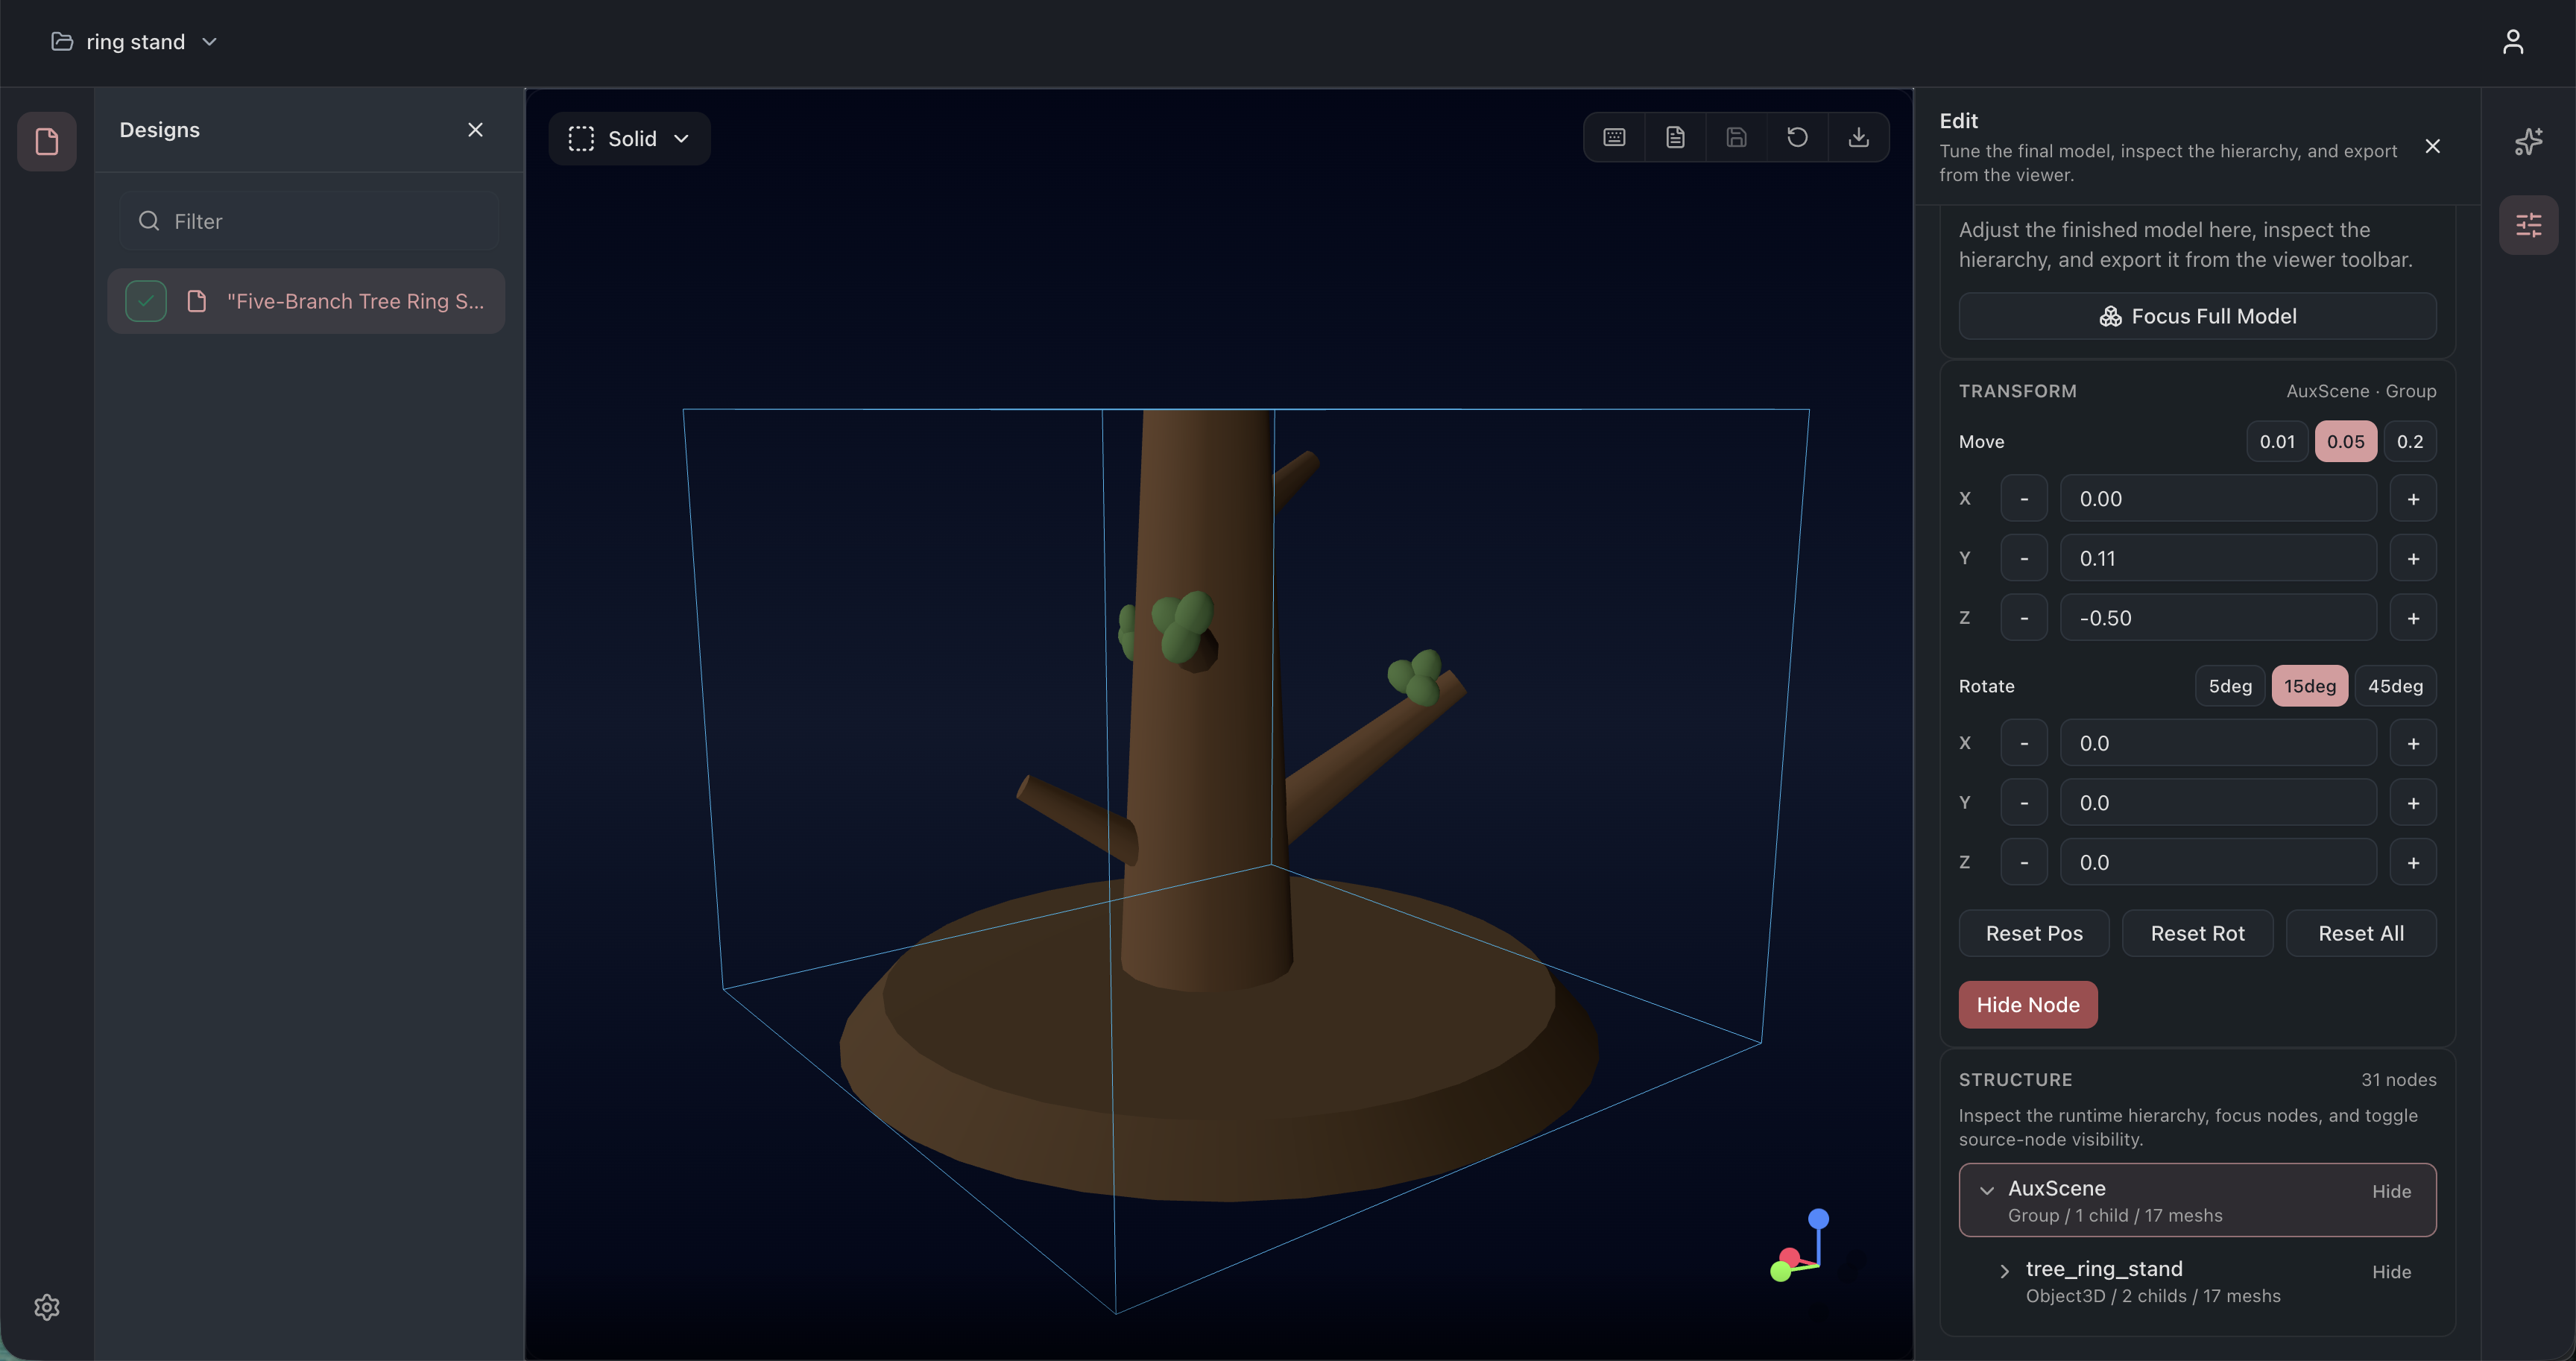Collapse the AuxScene group node
The height and width of the screenshot is (1361, 2576).
point(1987,1190)
